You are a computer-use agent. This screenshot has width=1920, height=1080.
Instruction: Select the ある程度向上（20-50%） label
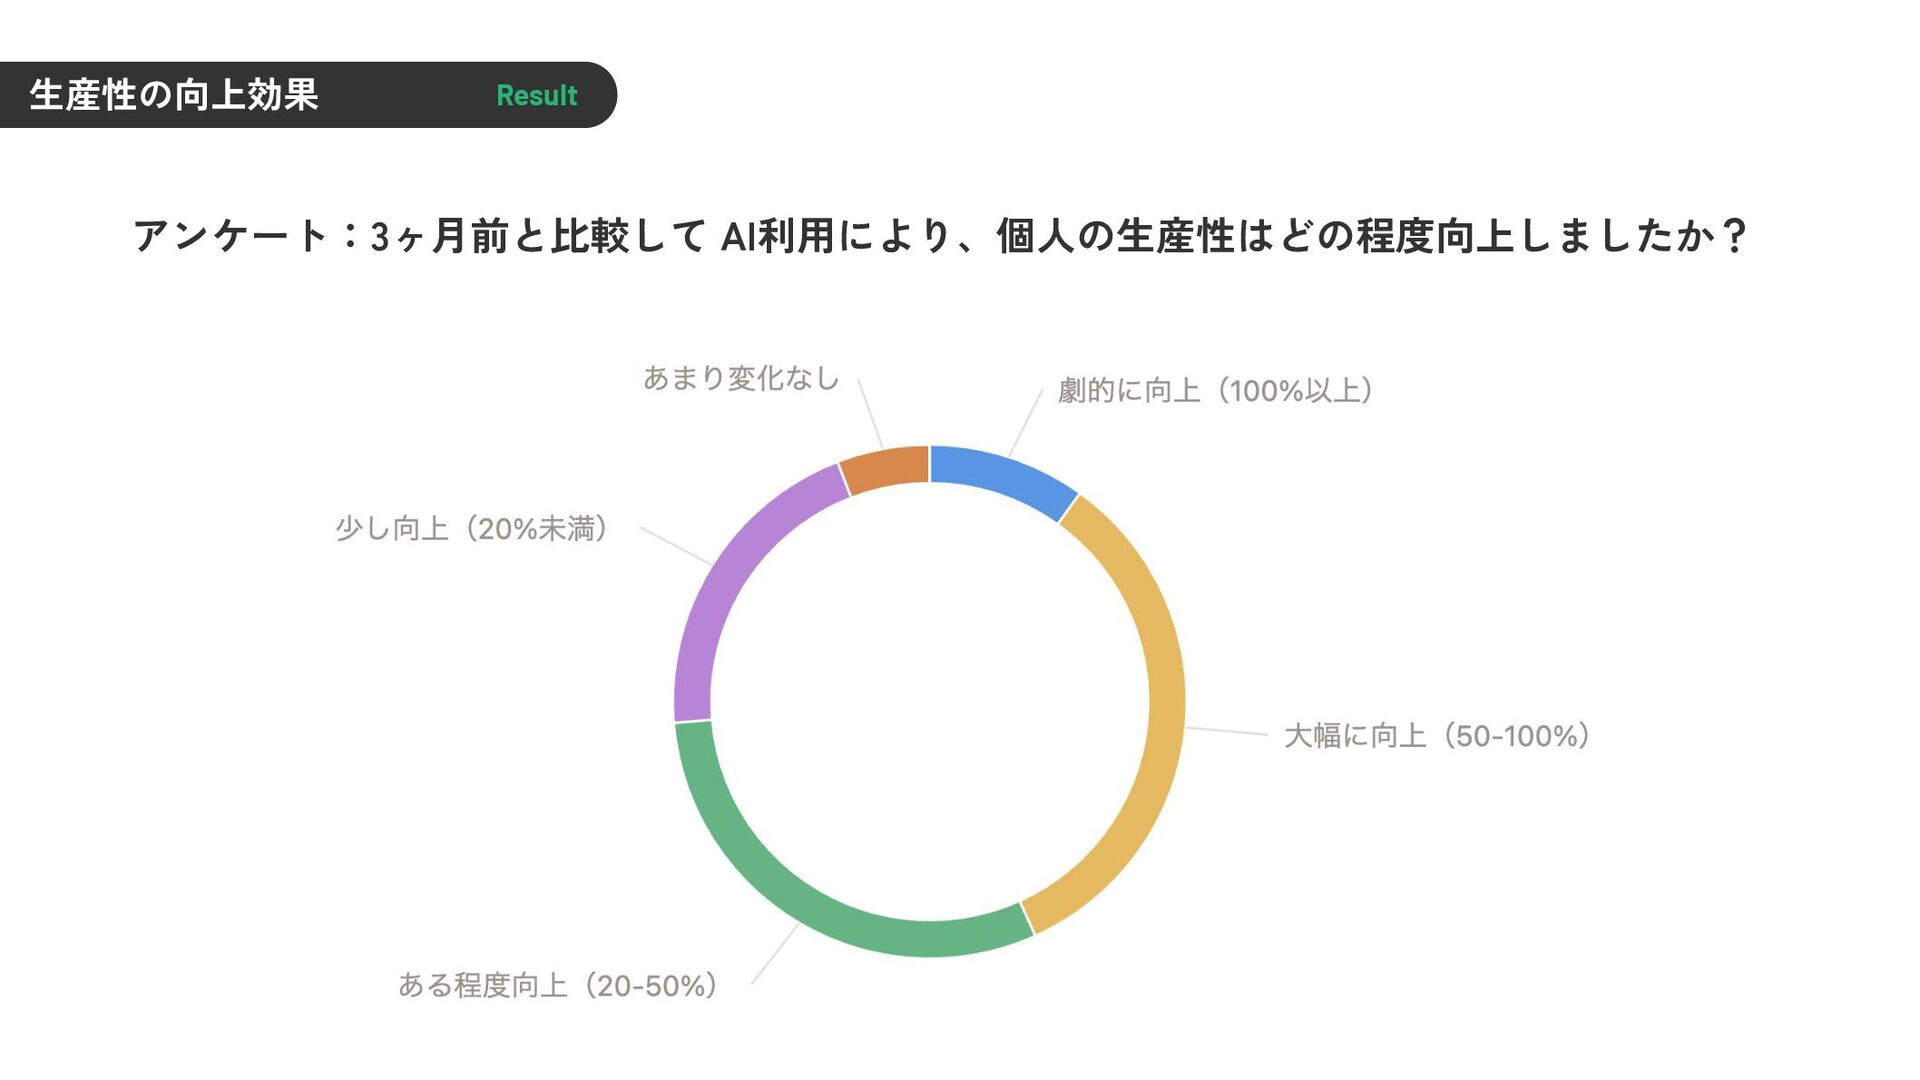click(x=558, y=986)
